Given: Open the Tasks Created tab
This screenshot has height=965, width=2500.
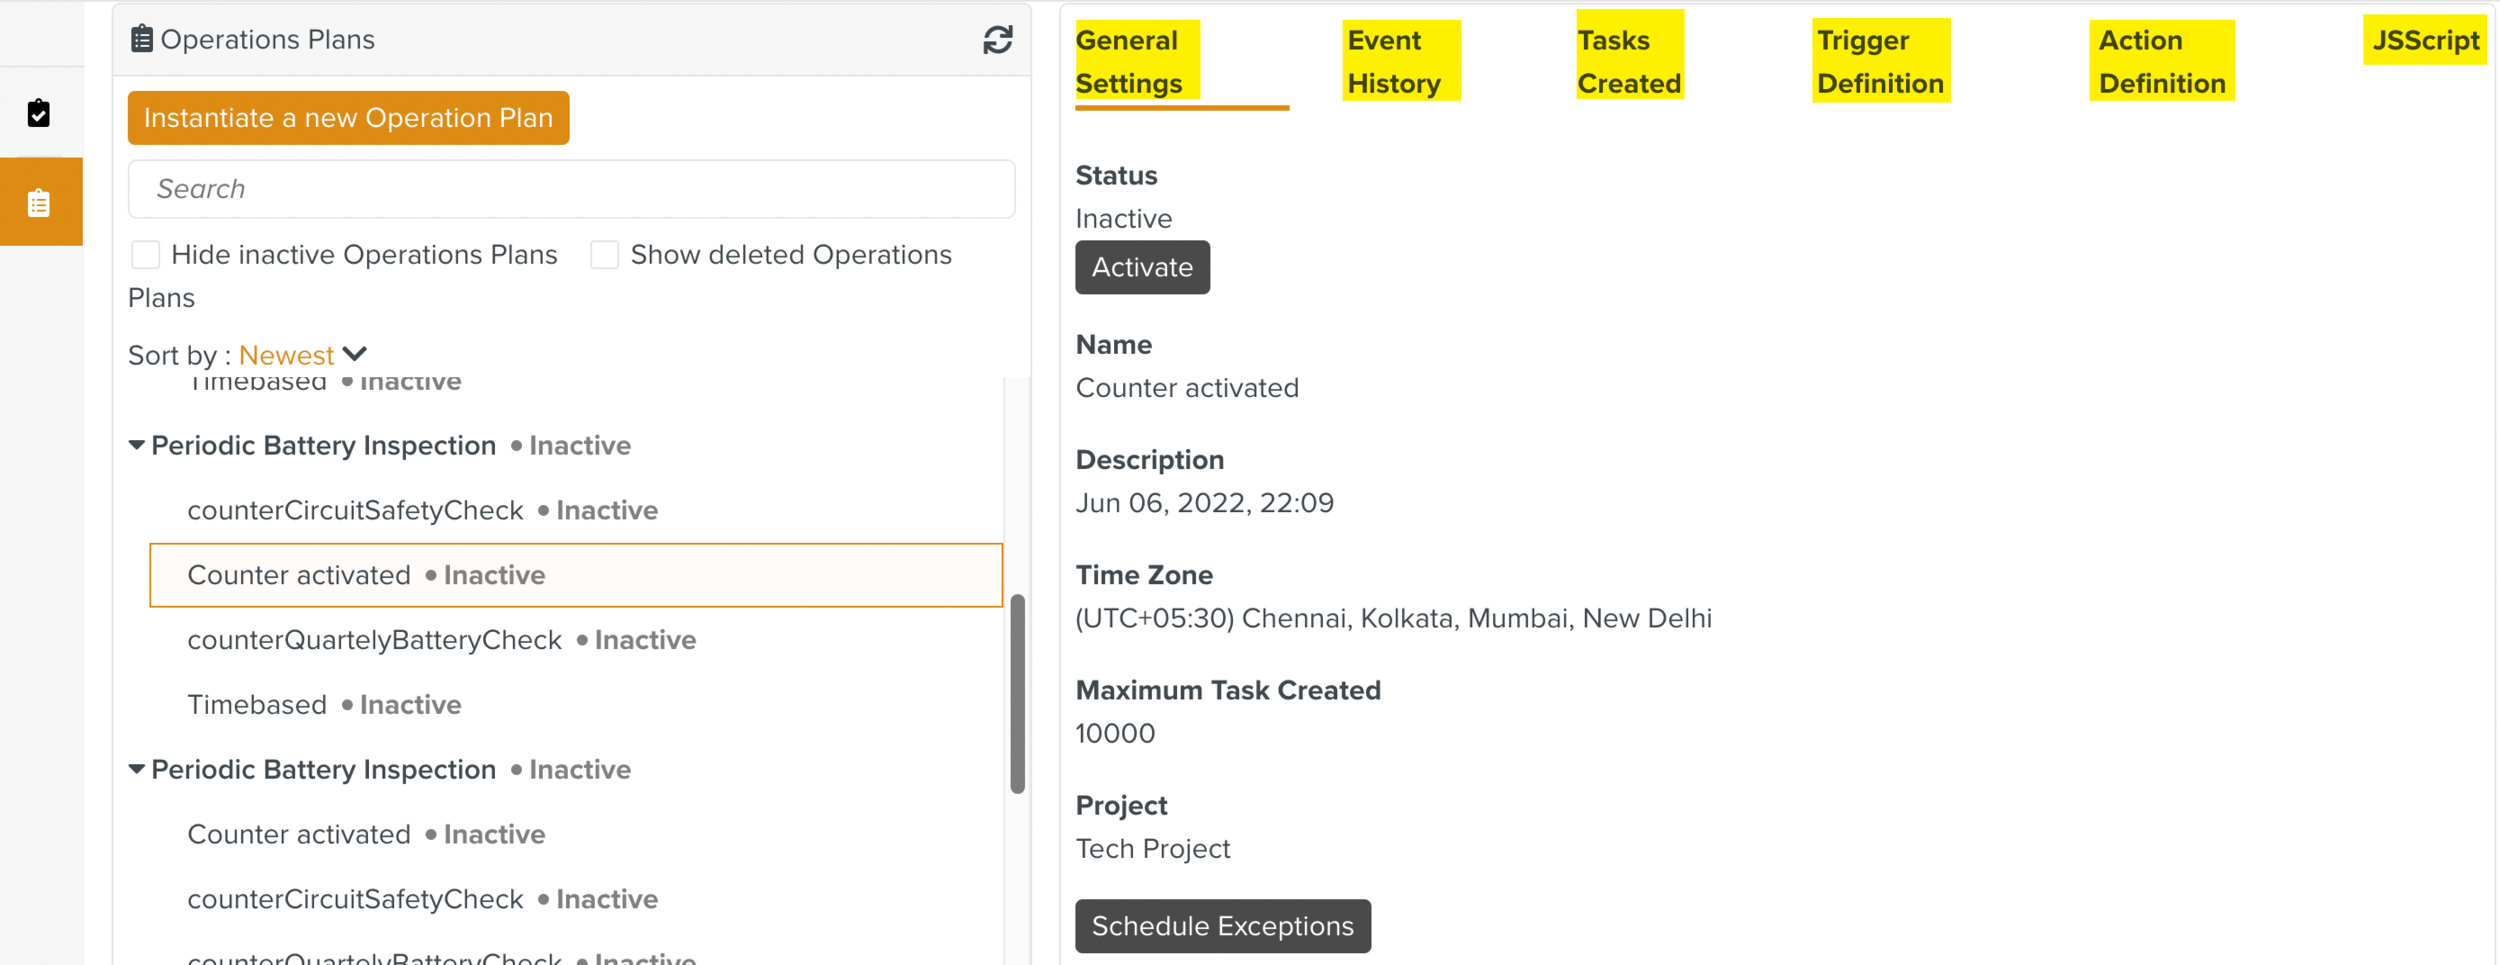Looking at the screenshot, I should tap(1628, 61).
